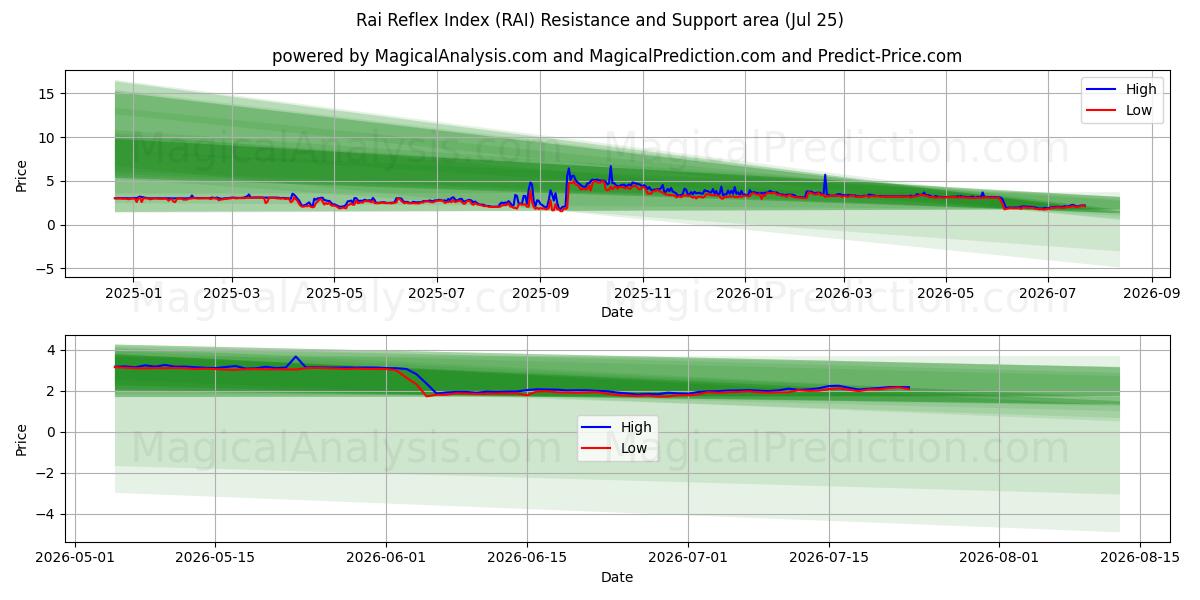1200x600 pixels.
Task: Click the 'Date' x-axis label of the bottom chart
Action: click(617, 577)
